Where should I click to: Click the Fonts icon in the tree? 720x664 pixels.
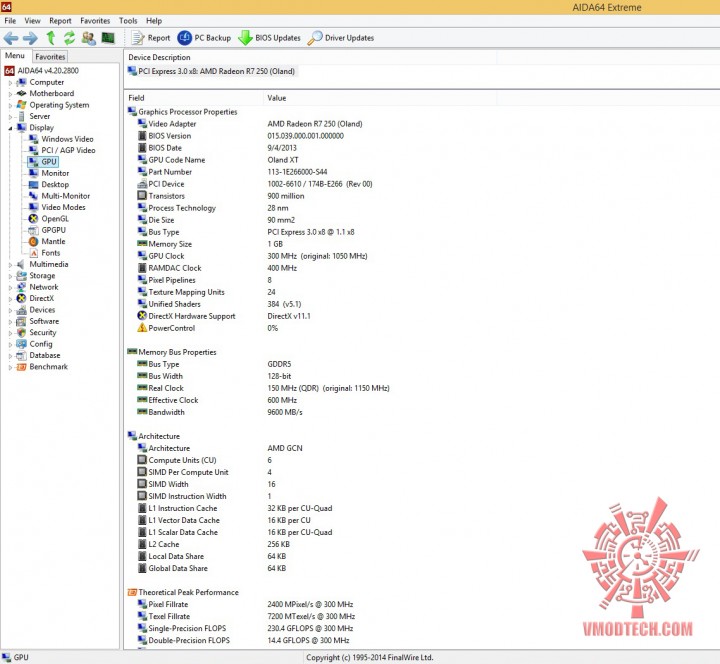click(33, 253)
